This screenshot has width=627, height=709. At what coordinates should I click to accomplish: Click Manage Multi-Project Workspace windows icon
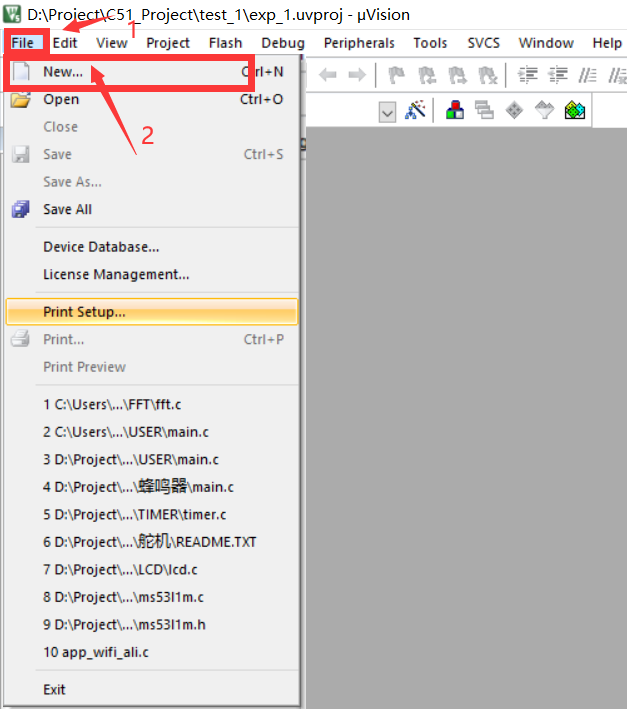484,110
